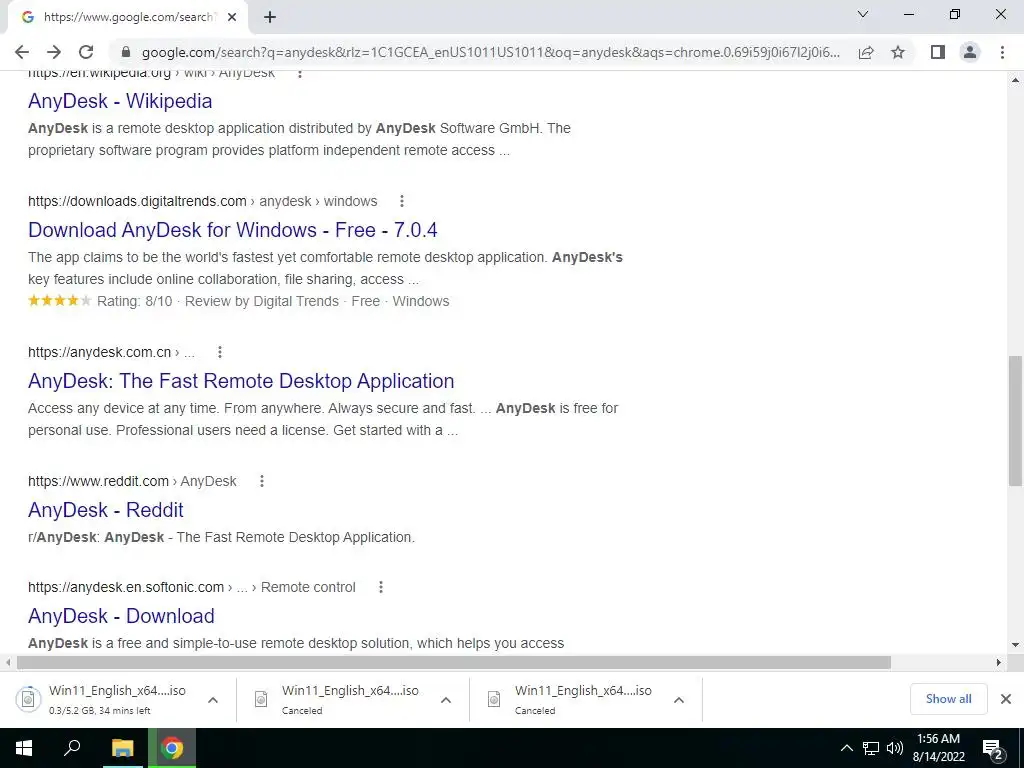The width and height of the screenshot is (1024, 768).
Task: Open the Chrome side panel
Action: pyautogui.click(x=938, y=52)
